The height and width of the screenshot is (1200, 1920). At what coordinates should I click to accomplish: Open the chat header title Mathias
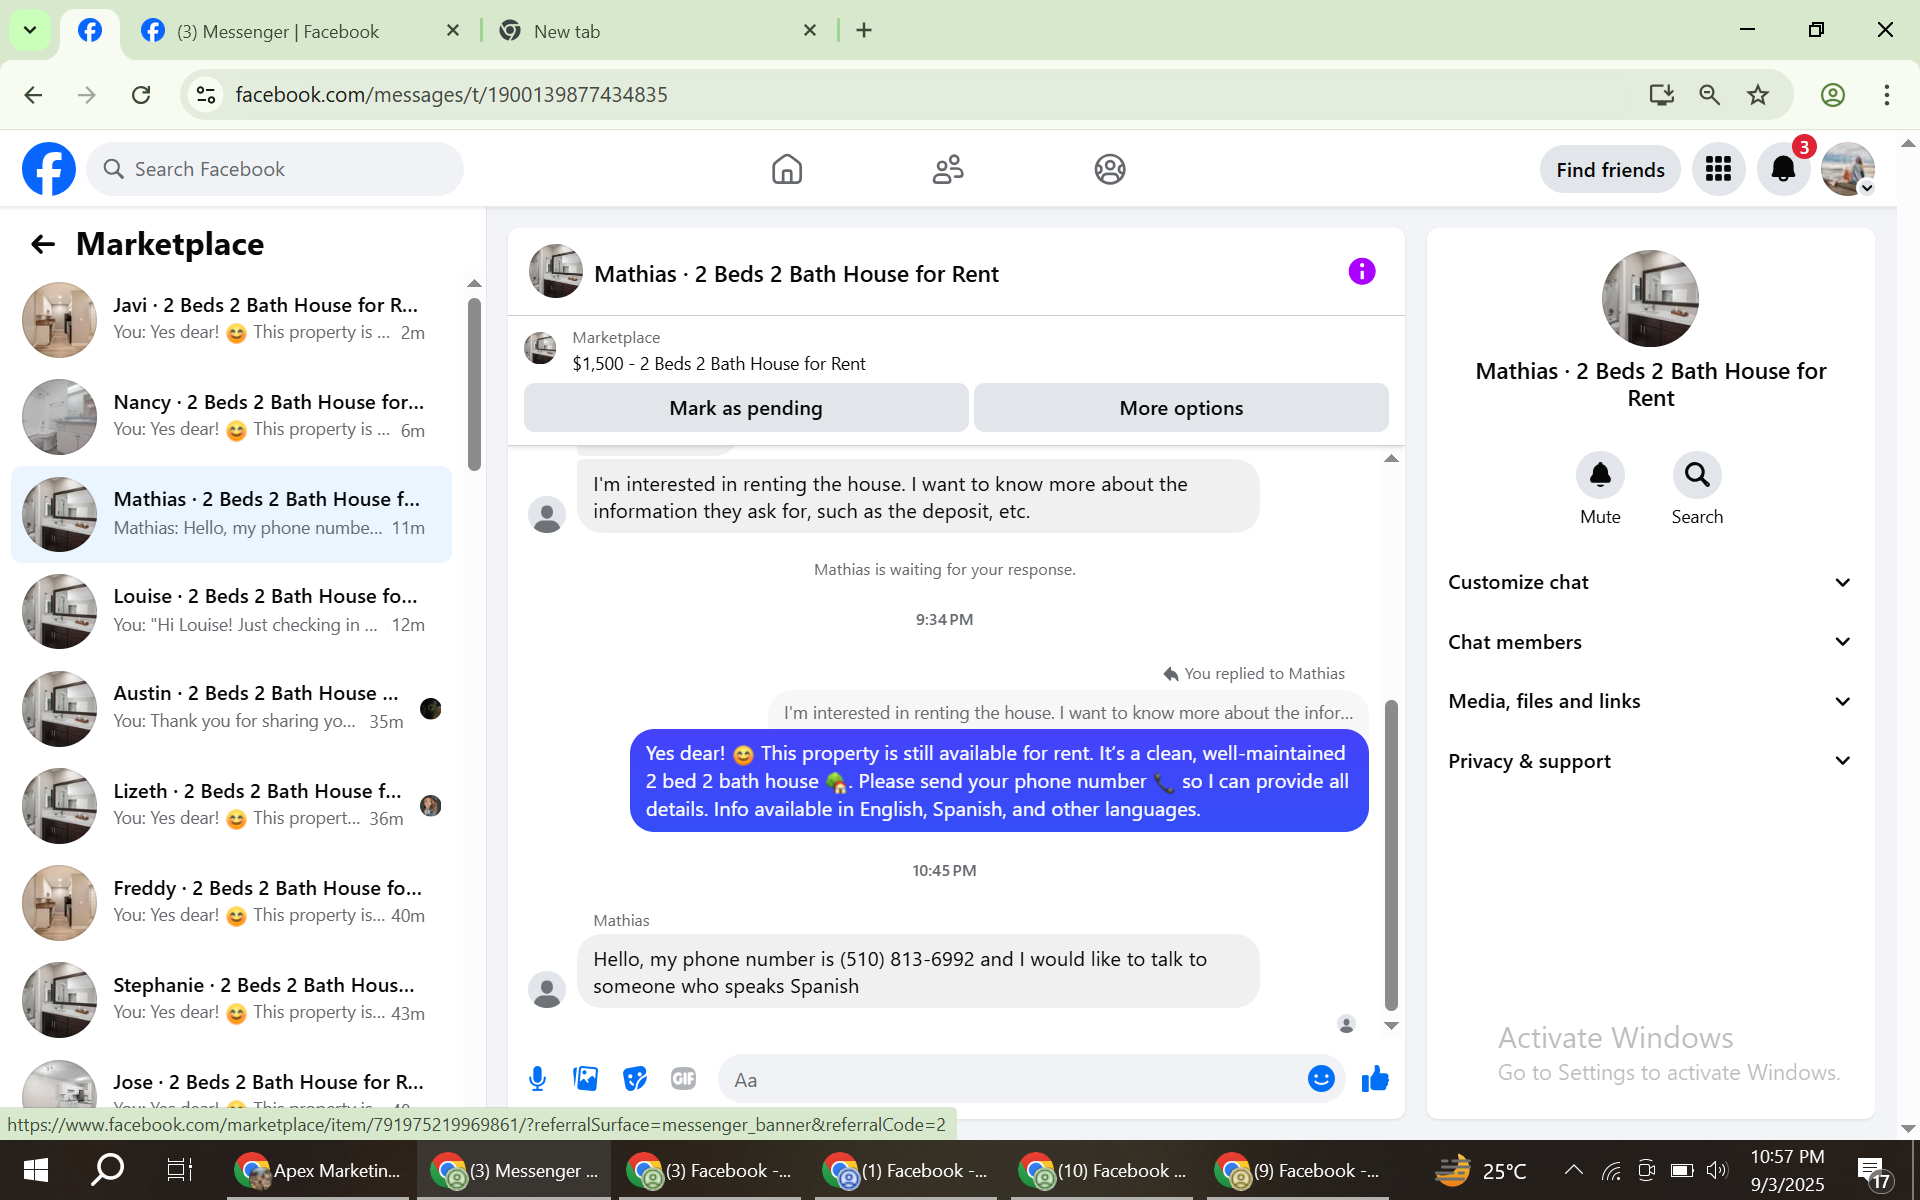[796, 274]
